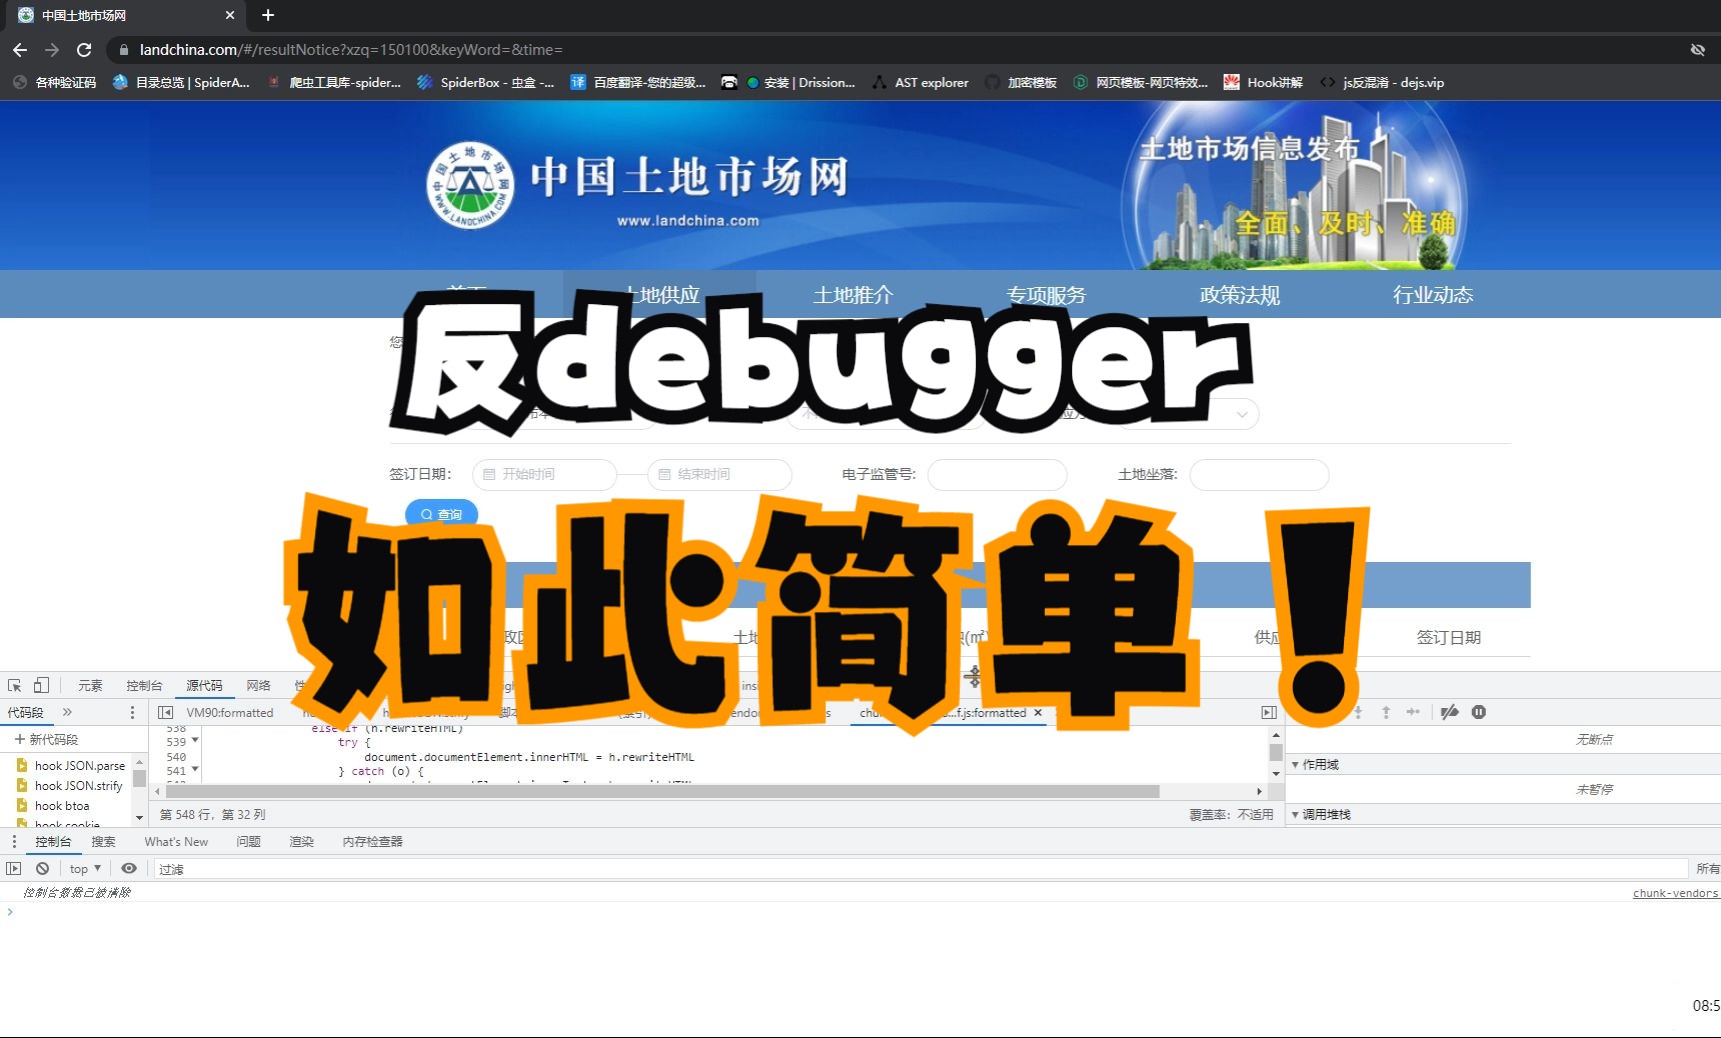Viewport: 1721px width, 1038px height.
Task: Open the Hook讲解 bookmark
Action: (1263, 82)
